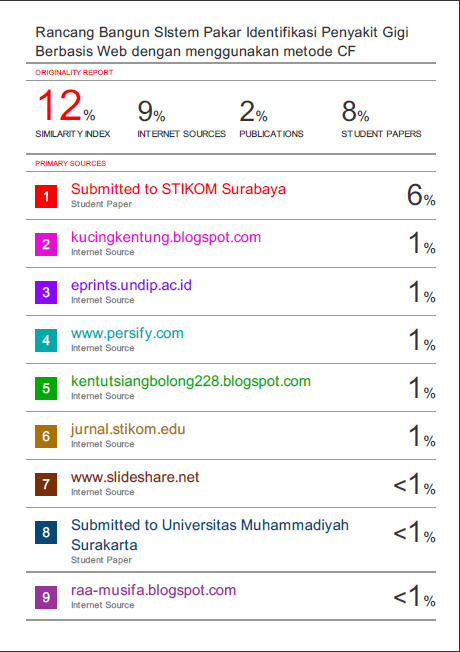Open raa-musifa.blogspot.com source link
The height and width of the screenshot is (652, 460).
pos(153,590)
